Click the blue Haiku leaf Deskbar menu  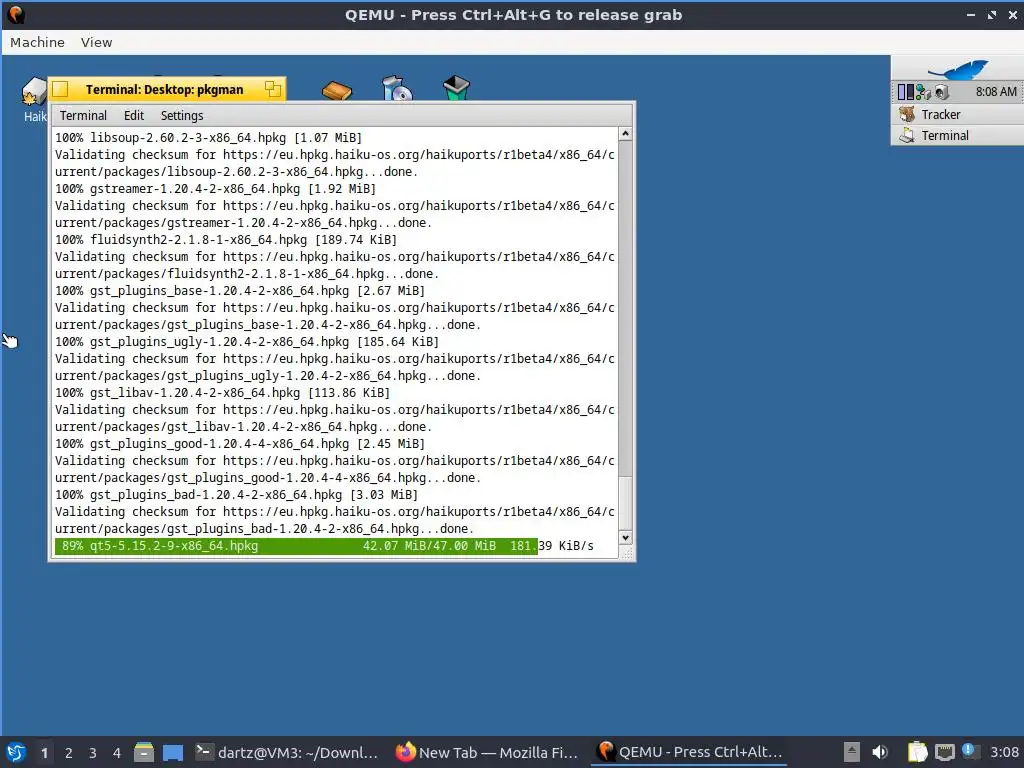coord(958,69)
